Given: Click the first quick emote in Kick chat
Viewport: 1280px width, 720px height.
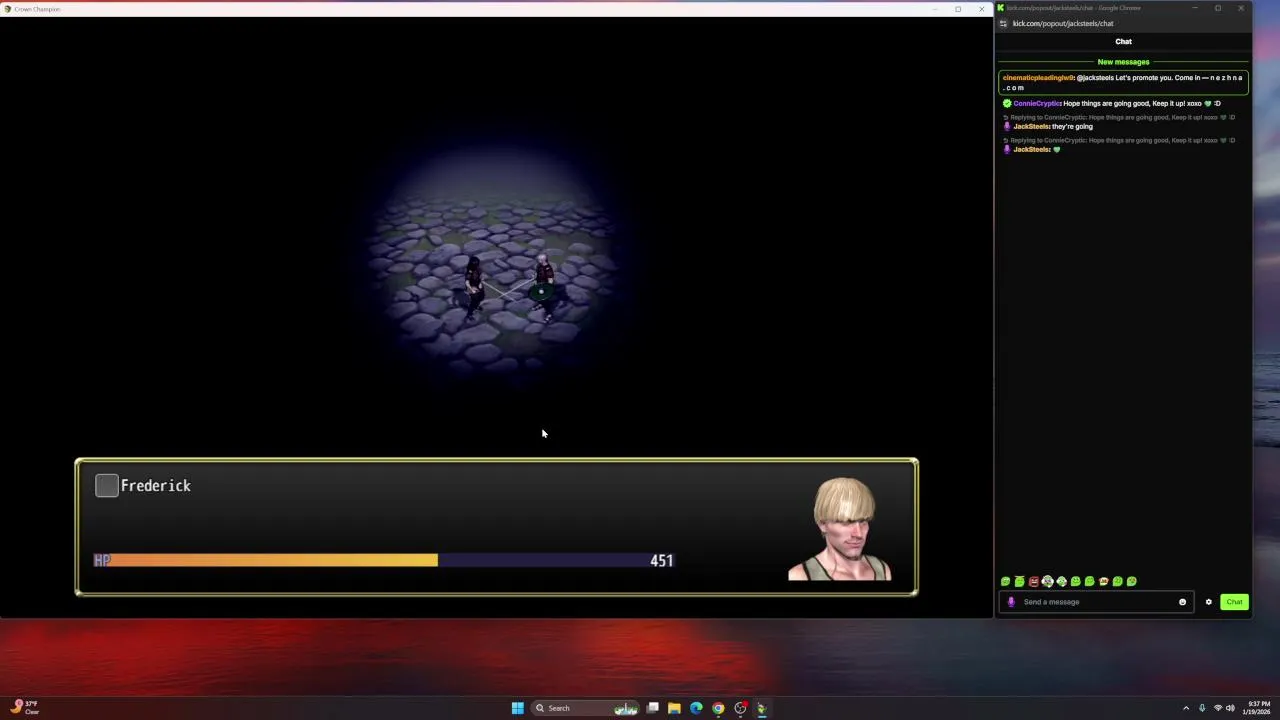Looking at the screenshot, I should pyautogui.click(x=1005, y=581).
